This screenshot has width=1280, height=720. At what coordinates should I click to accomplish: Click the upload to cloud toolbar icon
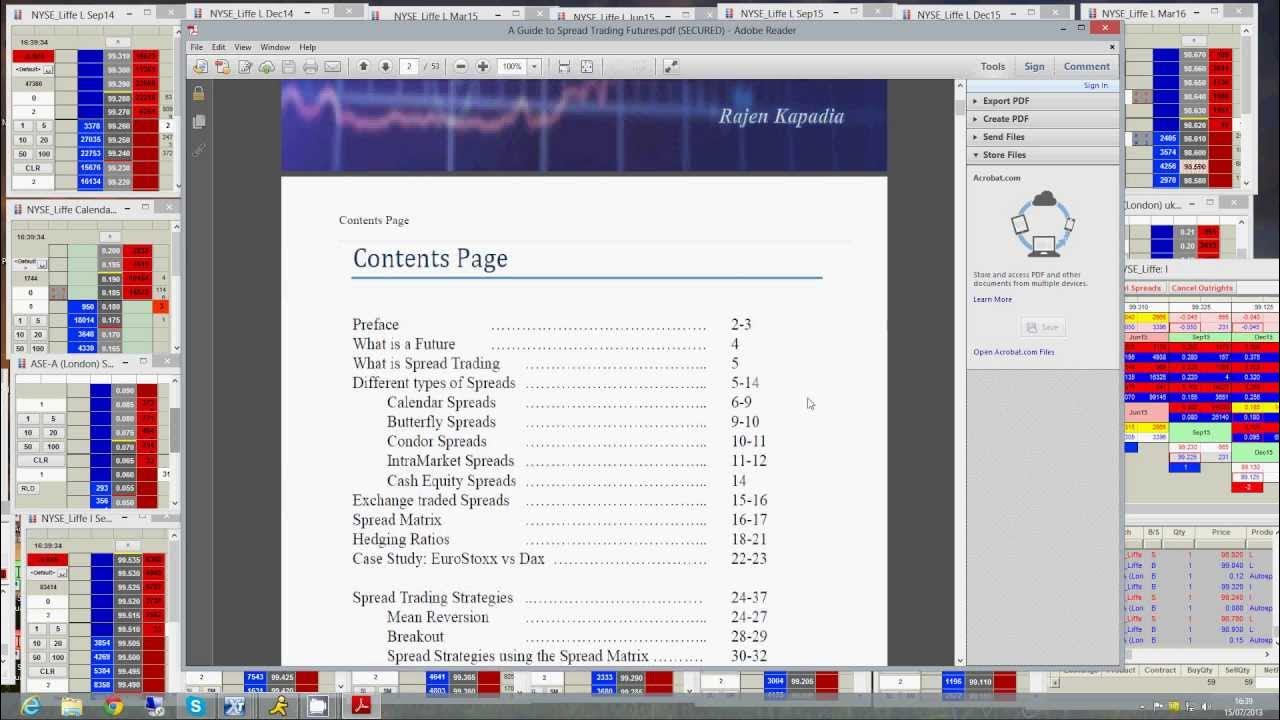tap(266, 67)
